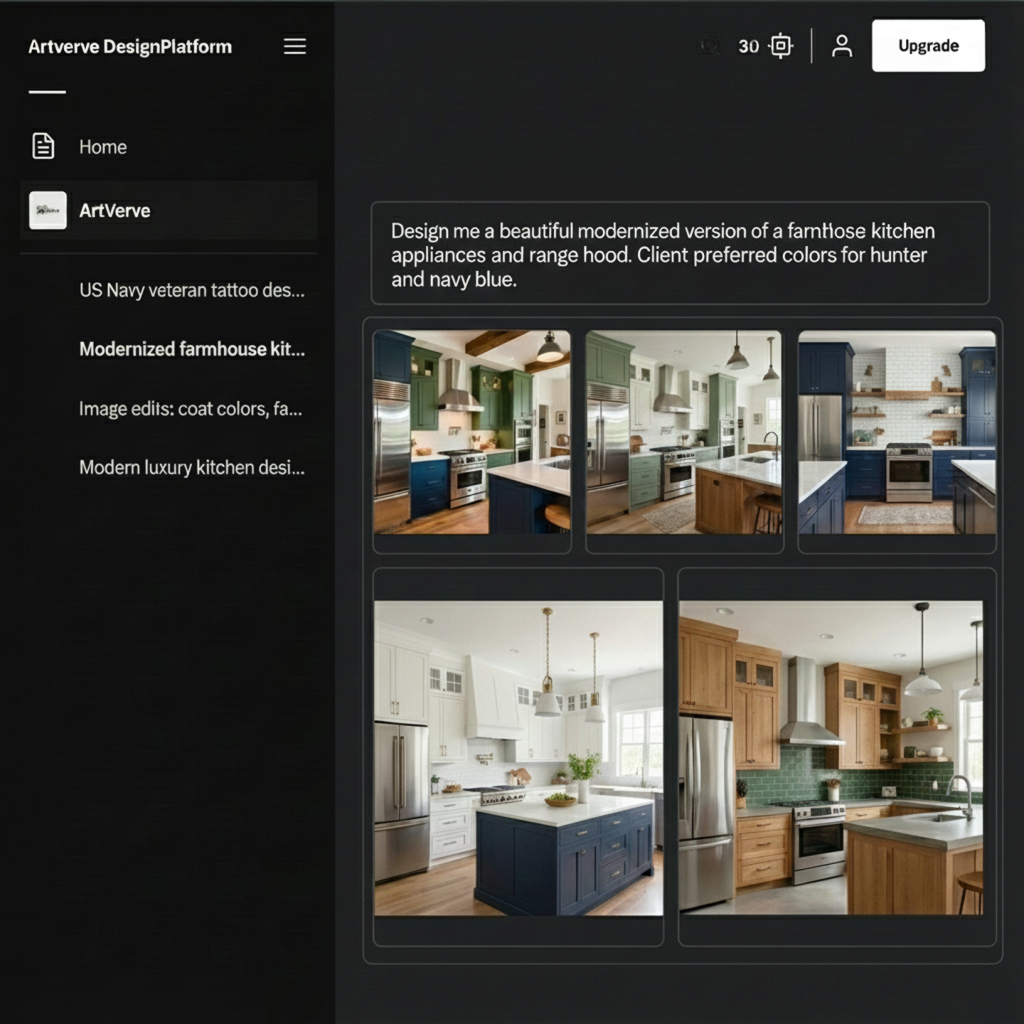1024x1024 pixels.
Task: Open the US Navy veteran tattoo chat
Action: pyautogui.click(x=192, y=291)
